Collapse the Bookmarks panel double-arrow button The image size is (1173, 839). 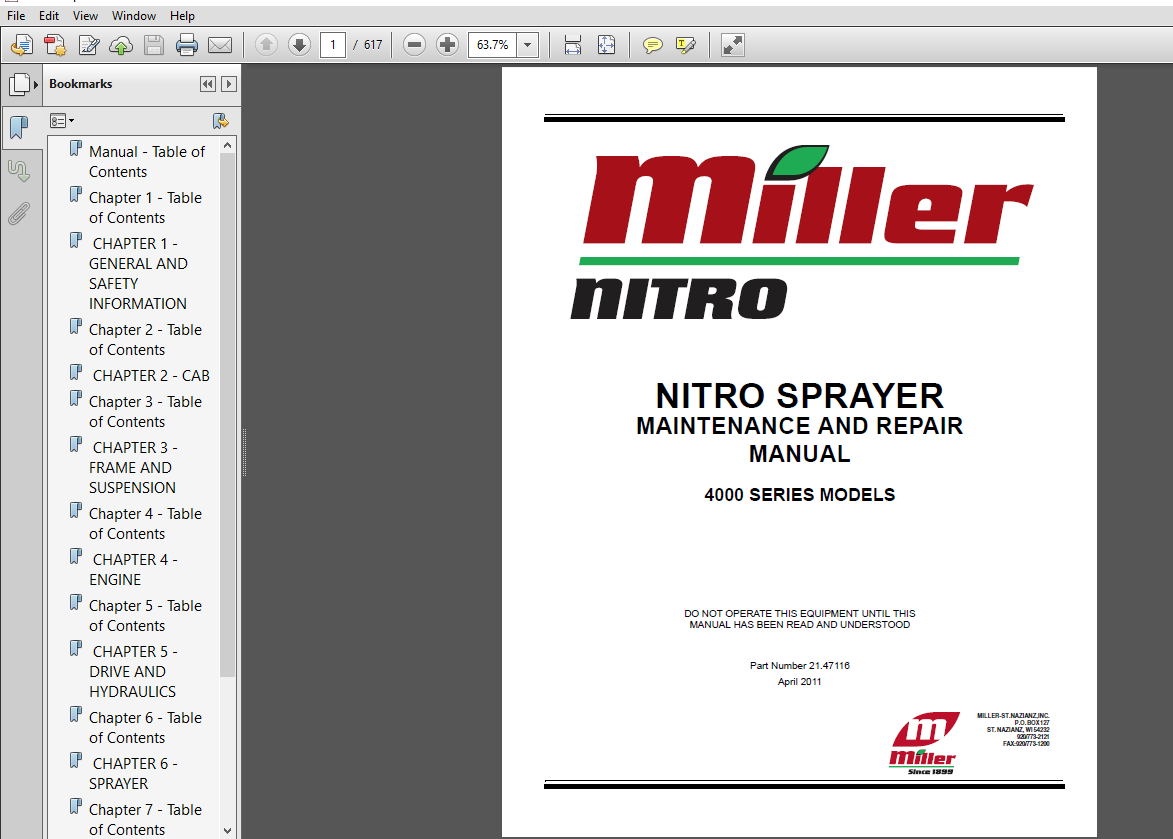tap(208, 84)
